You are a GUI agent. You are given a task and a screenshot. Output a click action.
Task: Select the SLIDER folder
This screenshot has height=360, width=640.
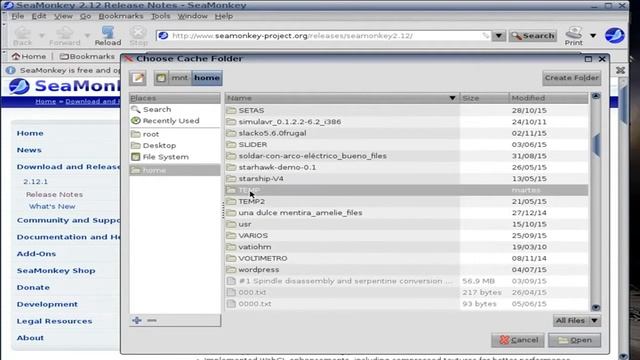pyautogui.click(x=406, y=144)
